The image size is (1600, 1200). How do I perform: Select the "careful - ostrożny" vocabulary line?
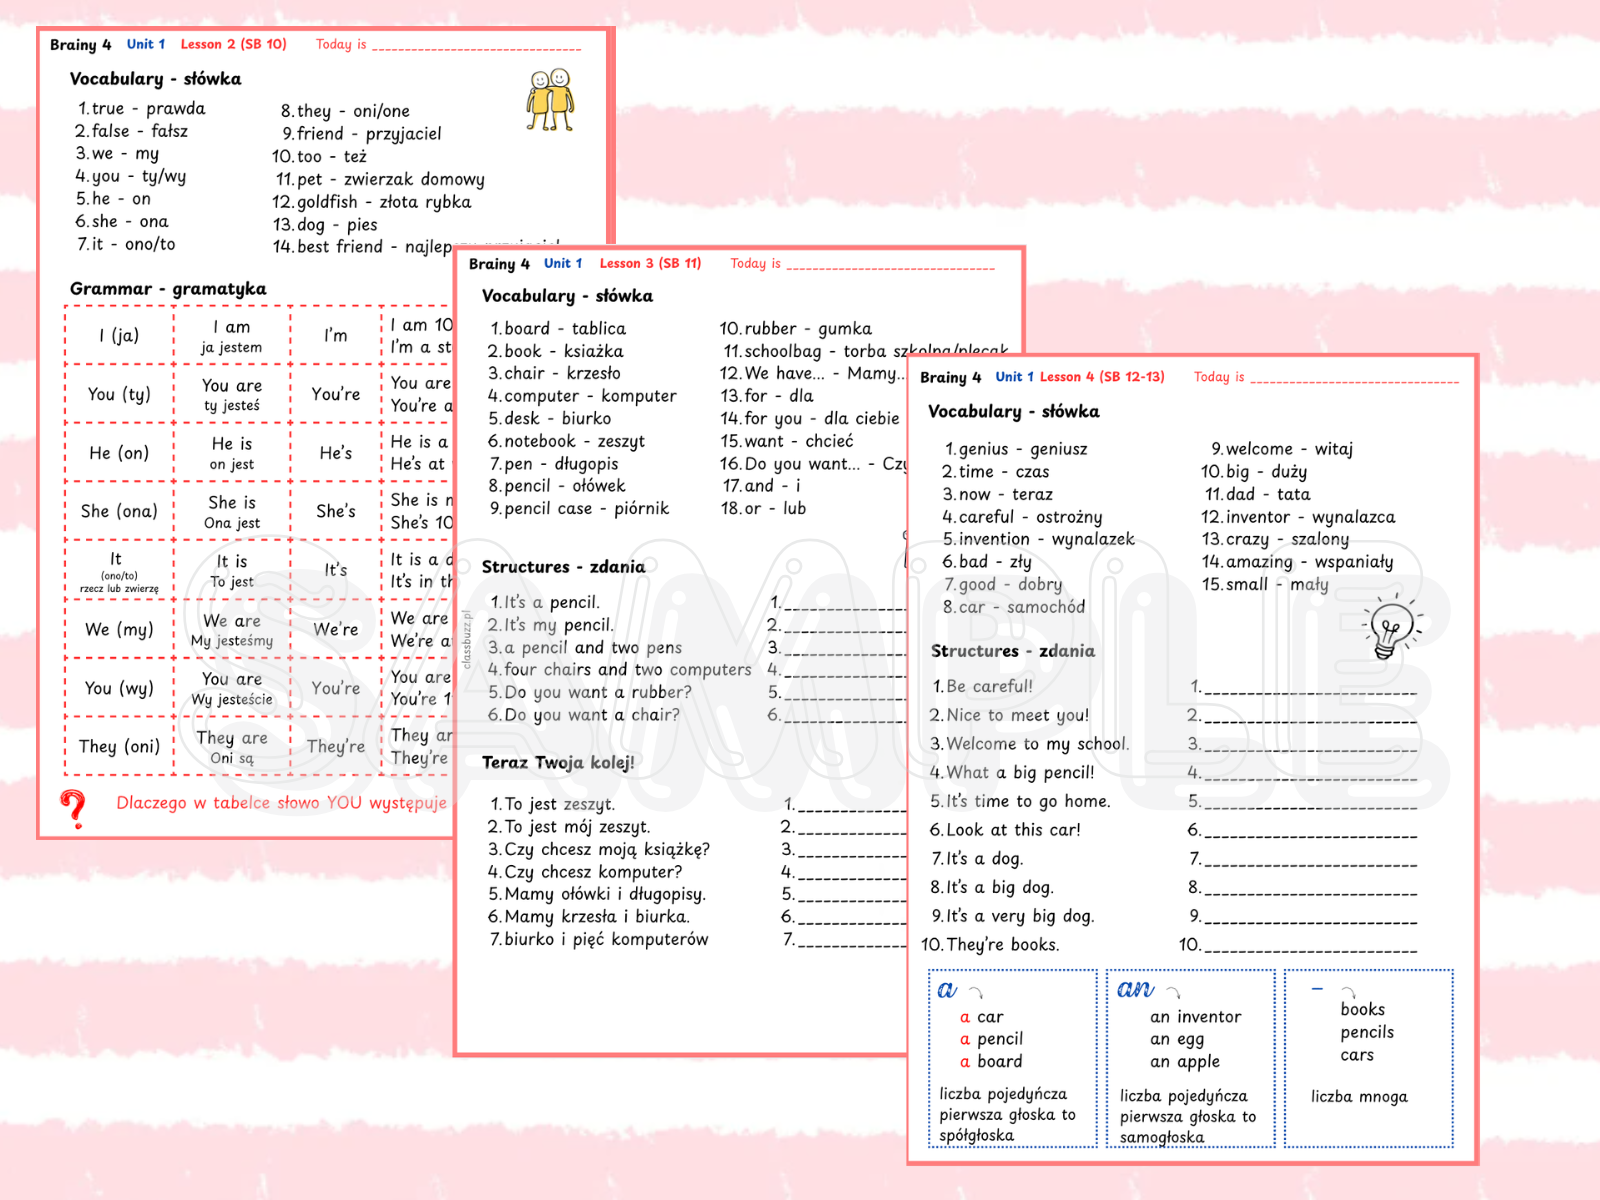1022,517
